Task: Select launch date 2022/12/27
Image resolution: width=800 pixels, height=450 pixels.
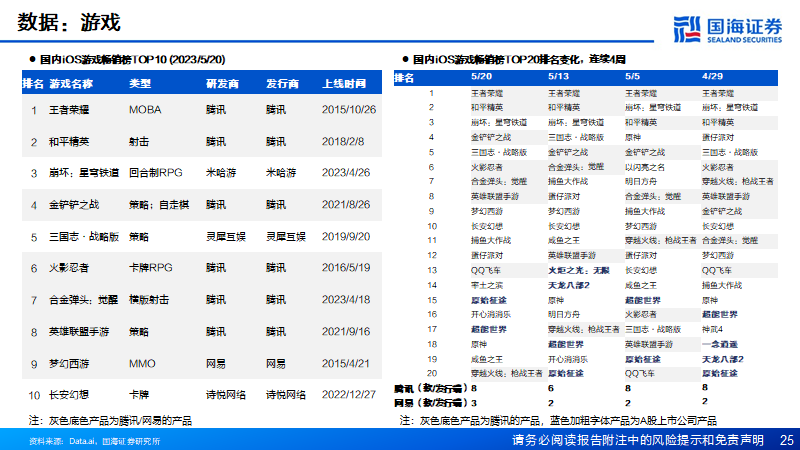Action: pos(349,395)
